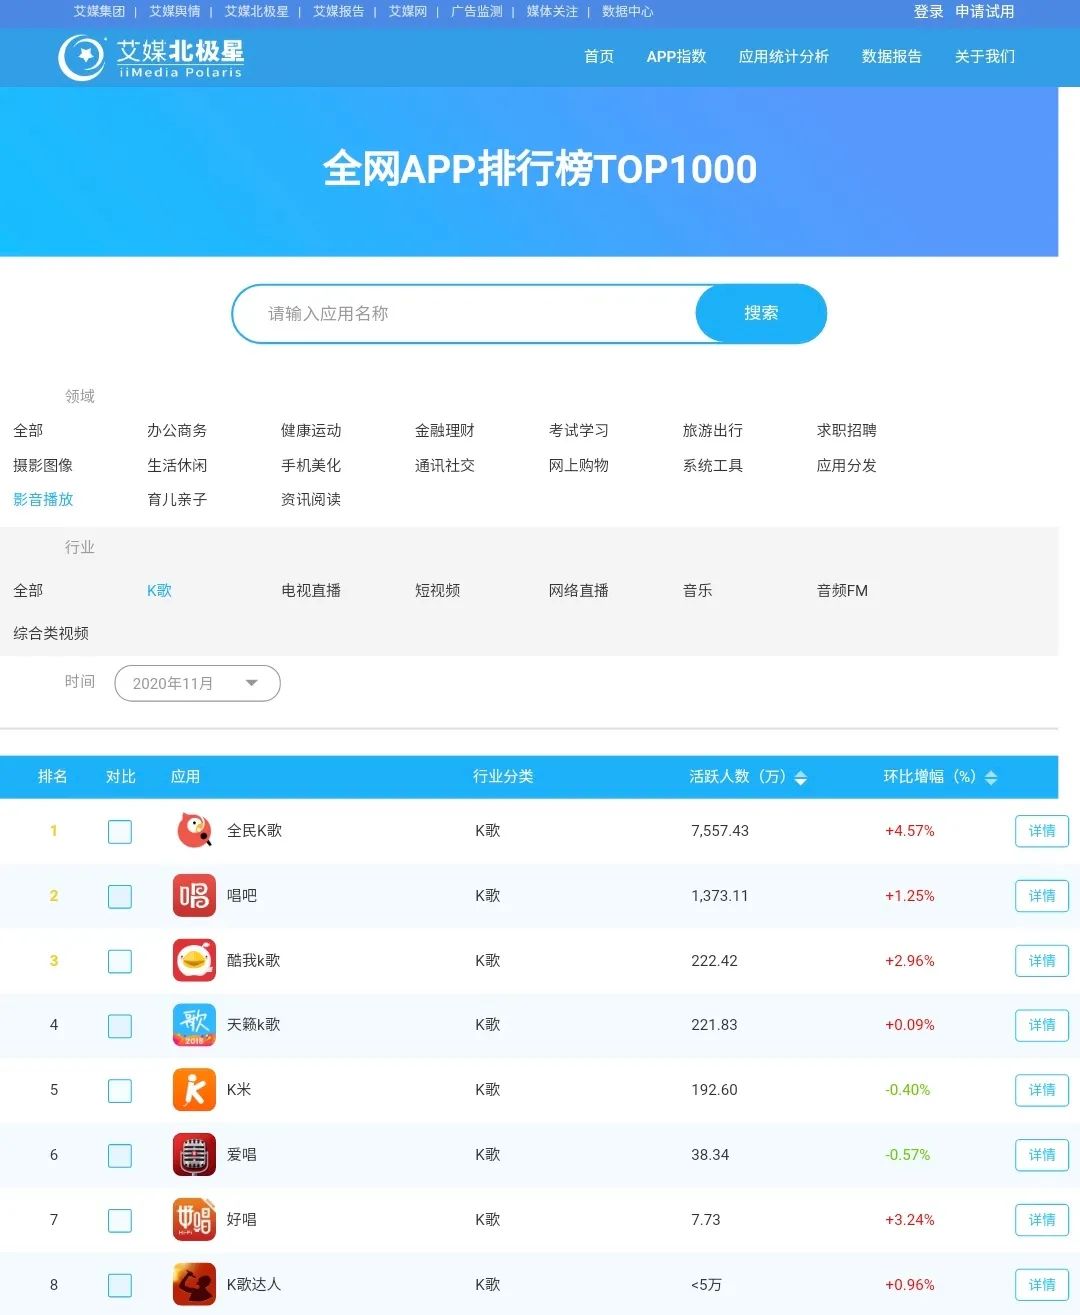Open APP指数 in main navigation
Screen dimensions: 1080x1315
(x=676, y=57)
